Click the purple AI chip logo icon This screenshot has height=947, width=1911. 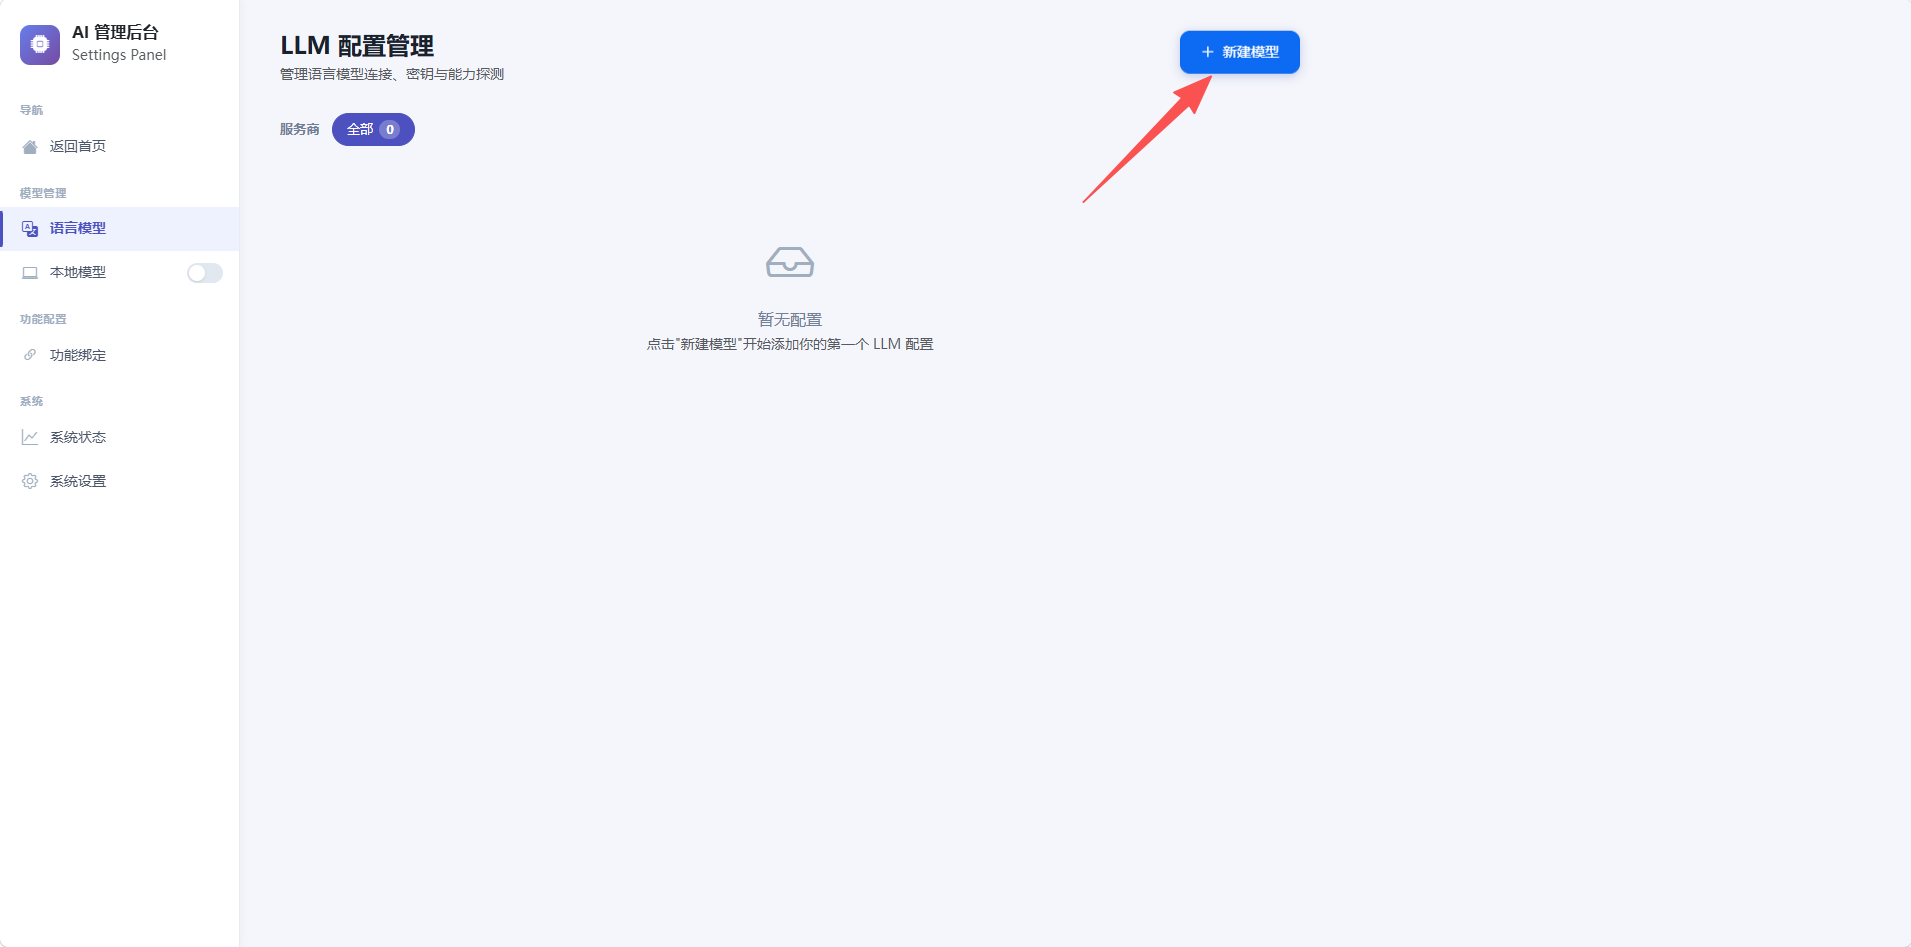tap(40, 44)
